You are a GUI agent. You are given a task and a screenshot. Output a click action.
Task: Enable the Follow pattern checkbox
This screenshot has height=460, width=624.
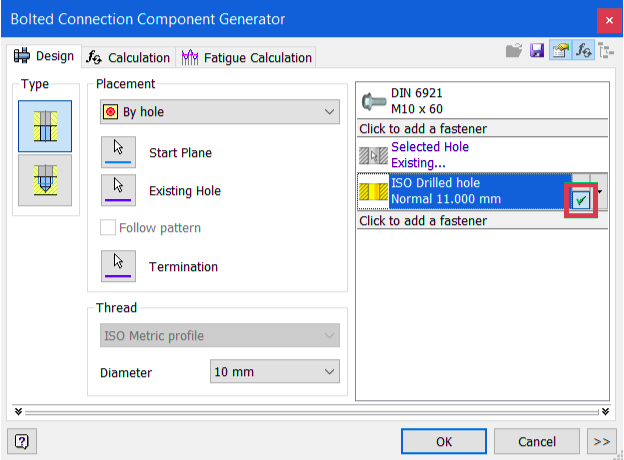(108, 228)
